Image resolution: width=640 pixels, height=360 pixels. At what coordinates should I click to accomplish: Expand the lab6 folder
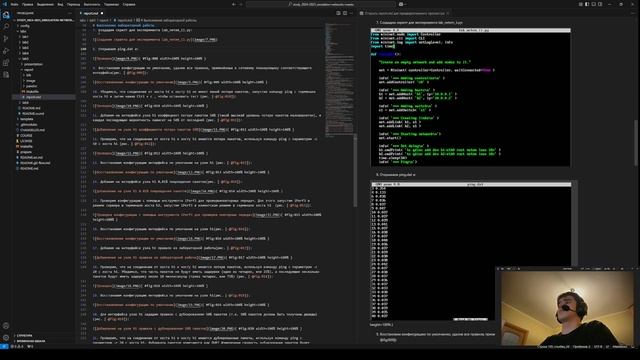(25, 102)
